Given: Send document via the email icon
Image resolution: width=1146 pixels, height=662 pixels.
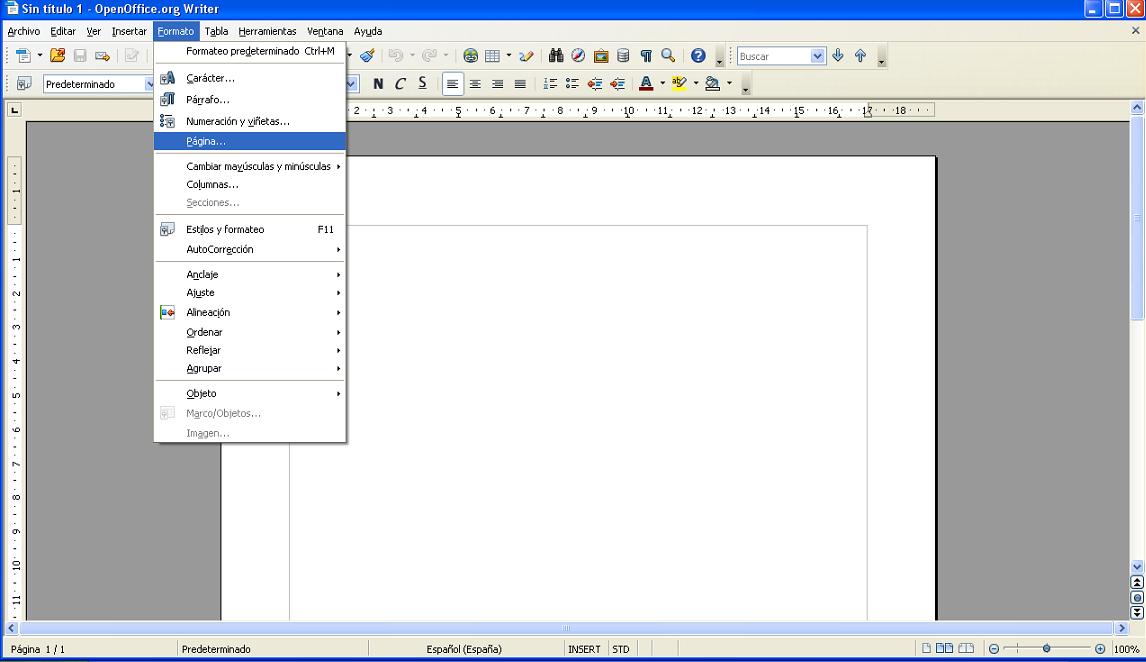Looking at the screenshot, I should 102,56.
